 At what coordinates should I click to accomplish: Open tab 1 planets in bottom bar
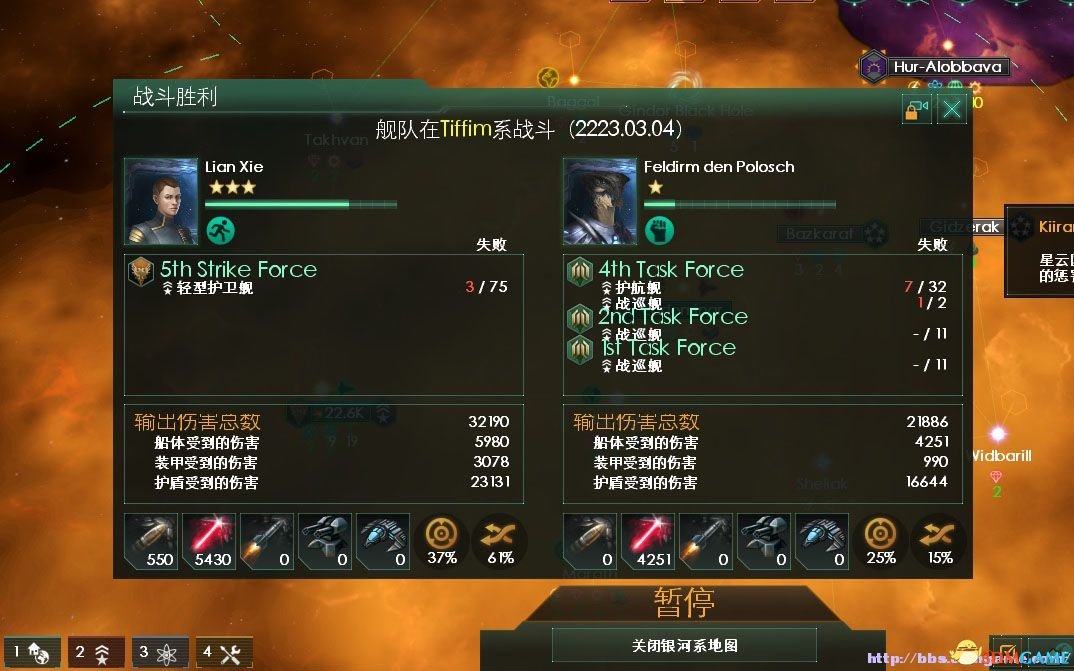pyautogui.click(x=32, y=653)
